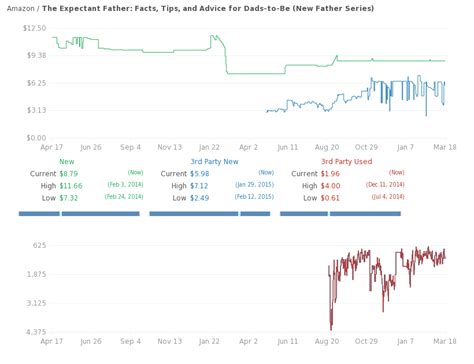Click Jan 22 on price chart axis
Viewport: 474px width, 364px height.
click(209, 147)
